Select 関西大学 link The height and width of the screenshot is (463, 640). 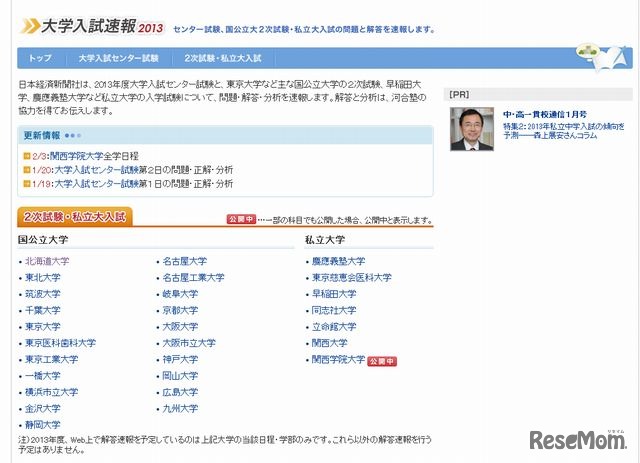point(329,343)
